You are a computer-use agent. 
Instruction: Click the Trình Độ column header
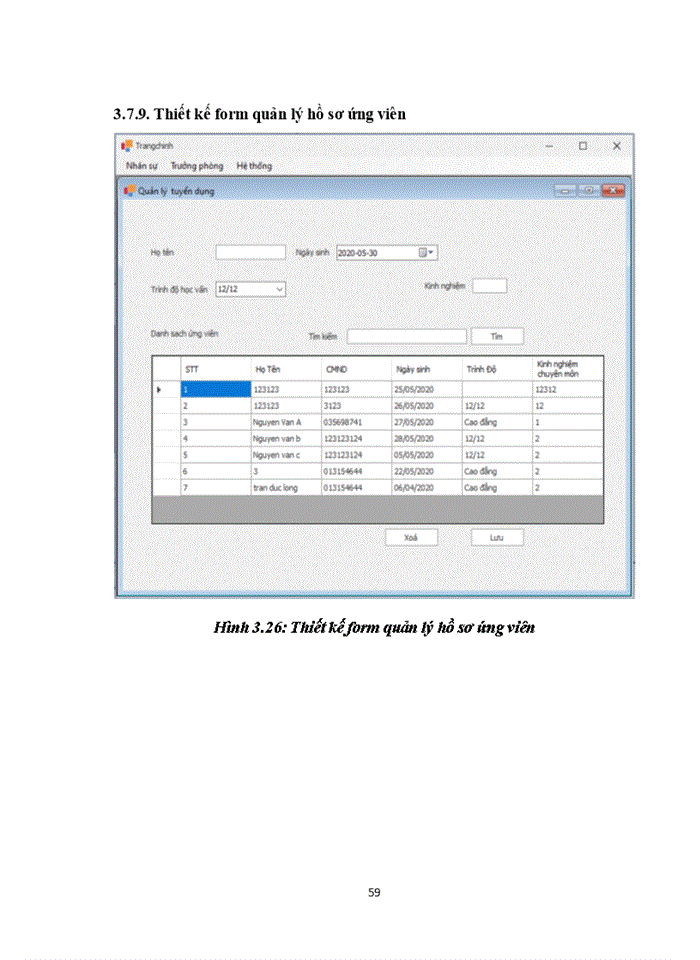(497, 369)
